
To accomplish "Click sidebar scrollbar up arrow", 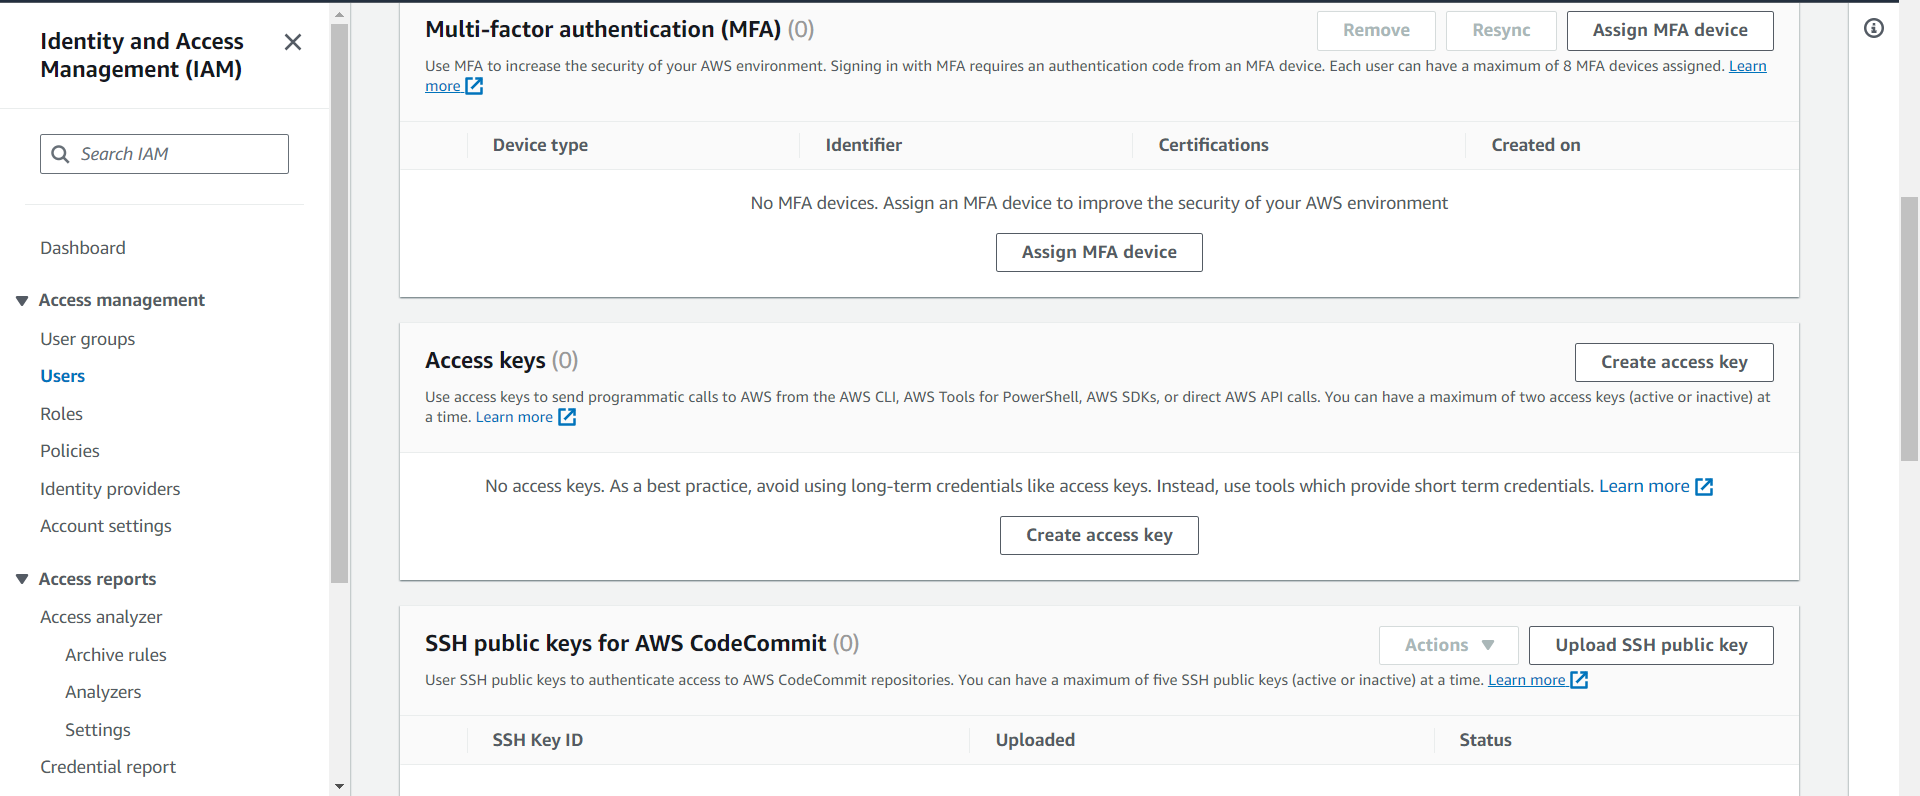I will 340,14.
